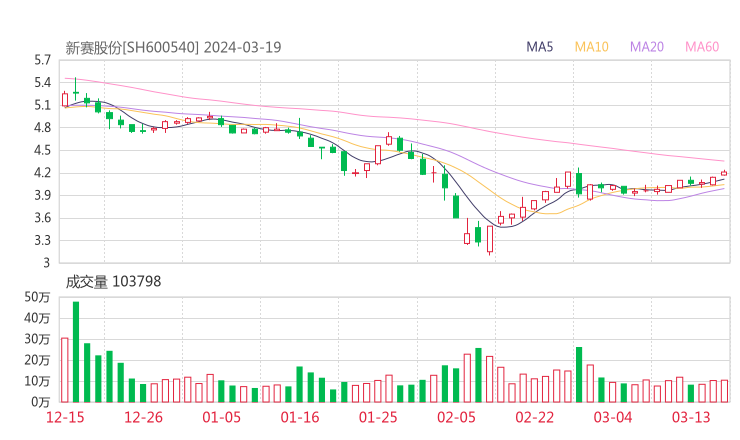Click the 3.6 price axis label

(x=42, y=218)
